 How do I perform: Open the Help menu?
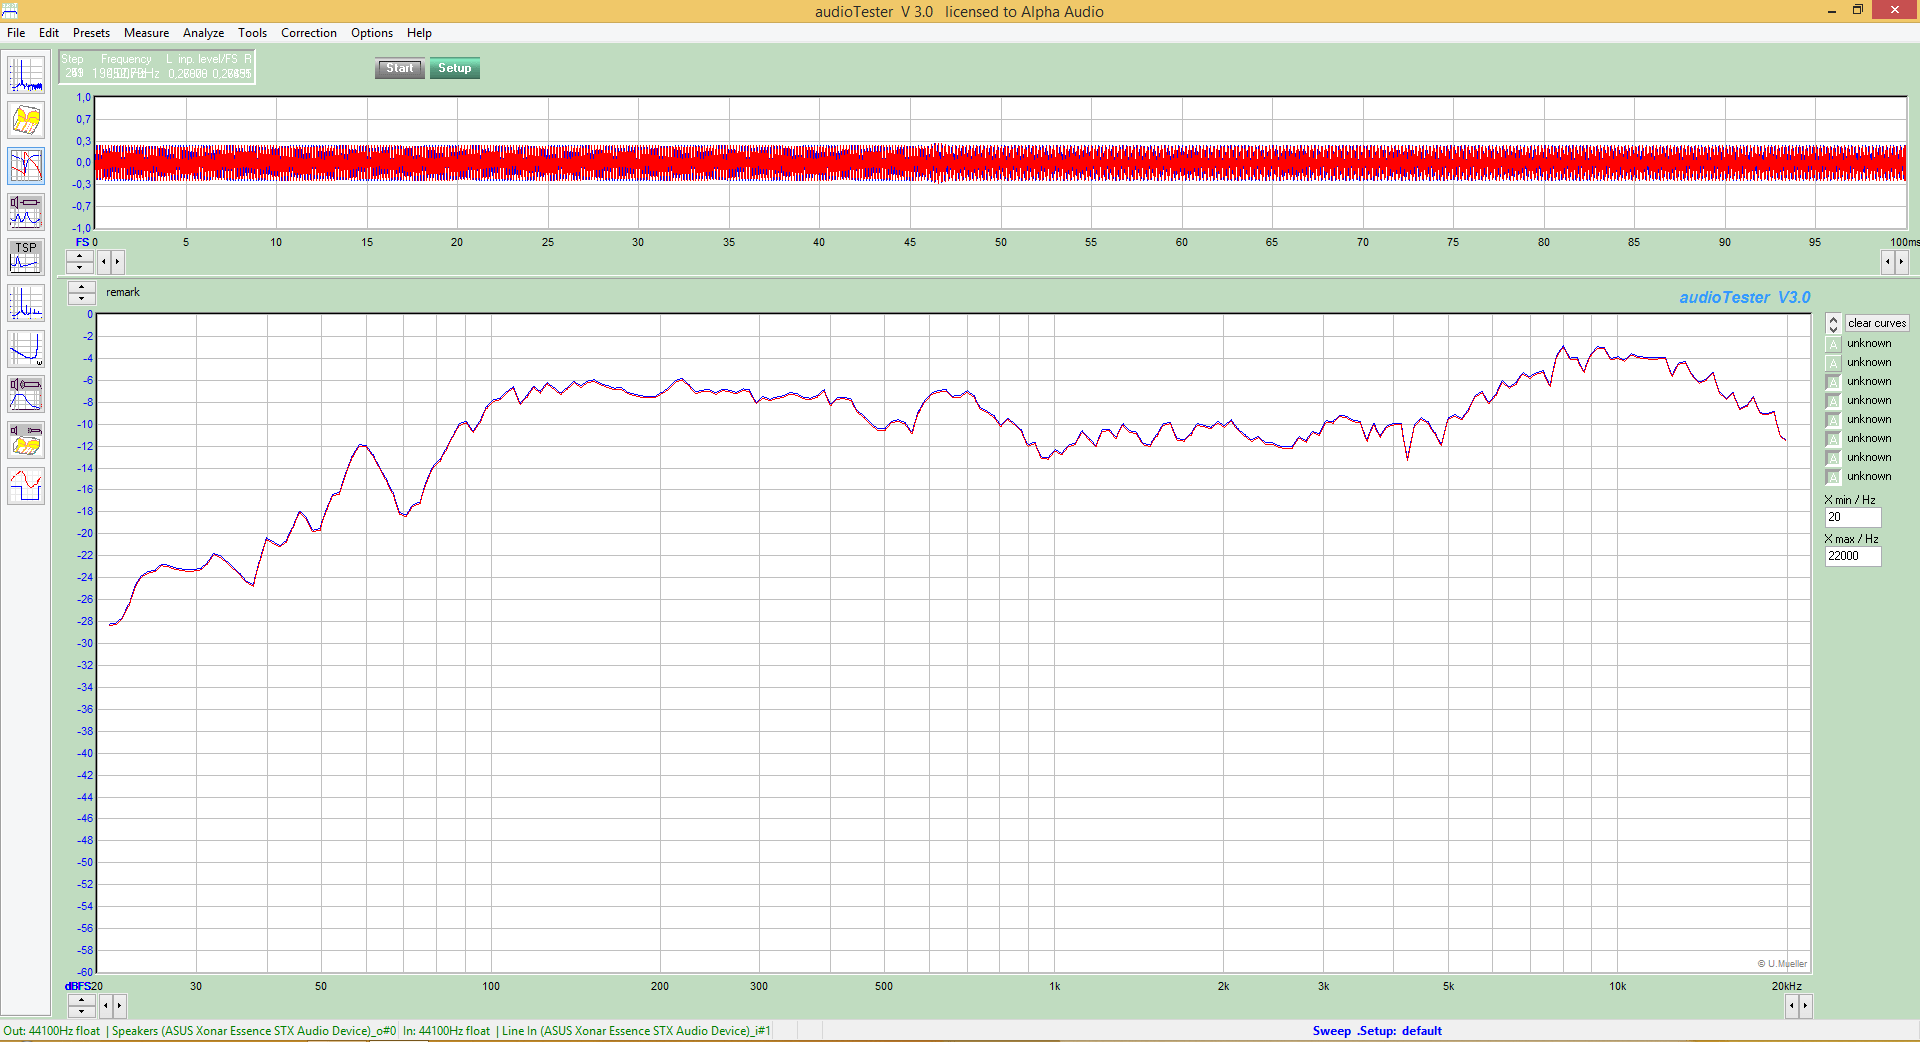[419, 33]
